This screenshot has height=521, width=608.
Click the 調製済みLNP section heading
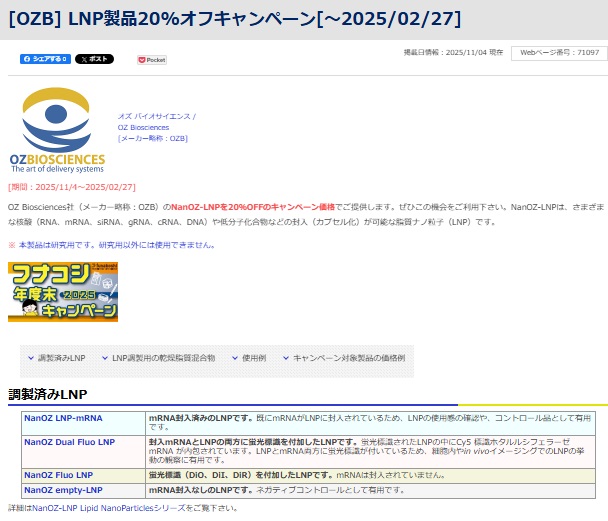click(48, 394)
